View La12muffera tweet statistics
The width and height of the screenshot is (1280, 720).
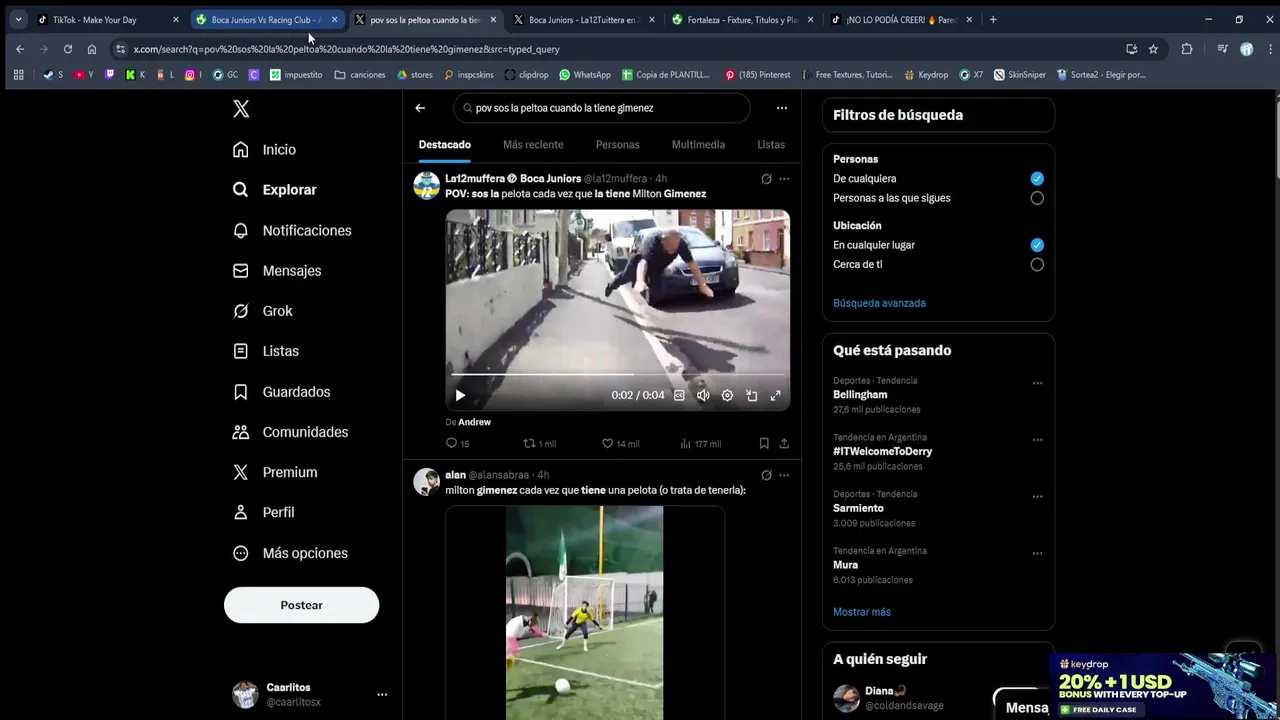click(700, 443)
